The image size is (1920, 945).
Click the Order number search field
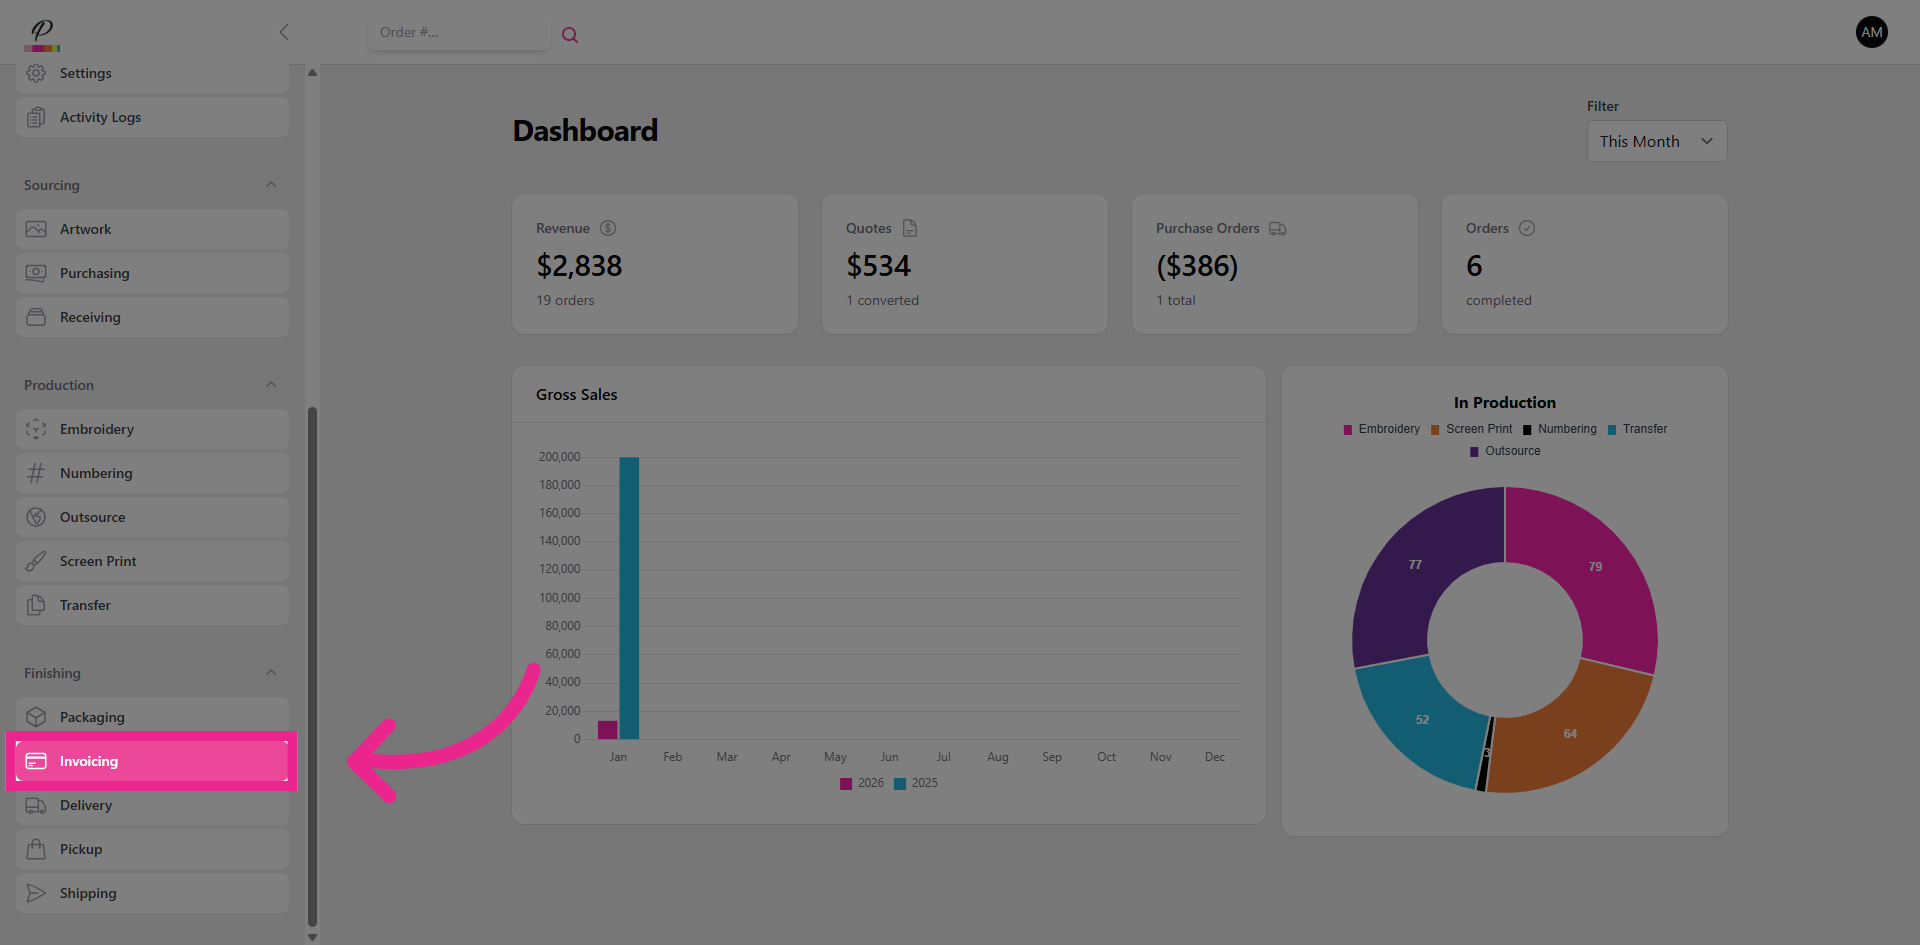pos(458,33)
